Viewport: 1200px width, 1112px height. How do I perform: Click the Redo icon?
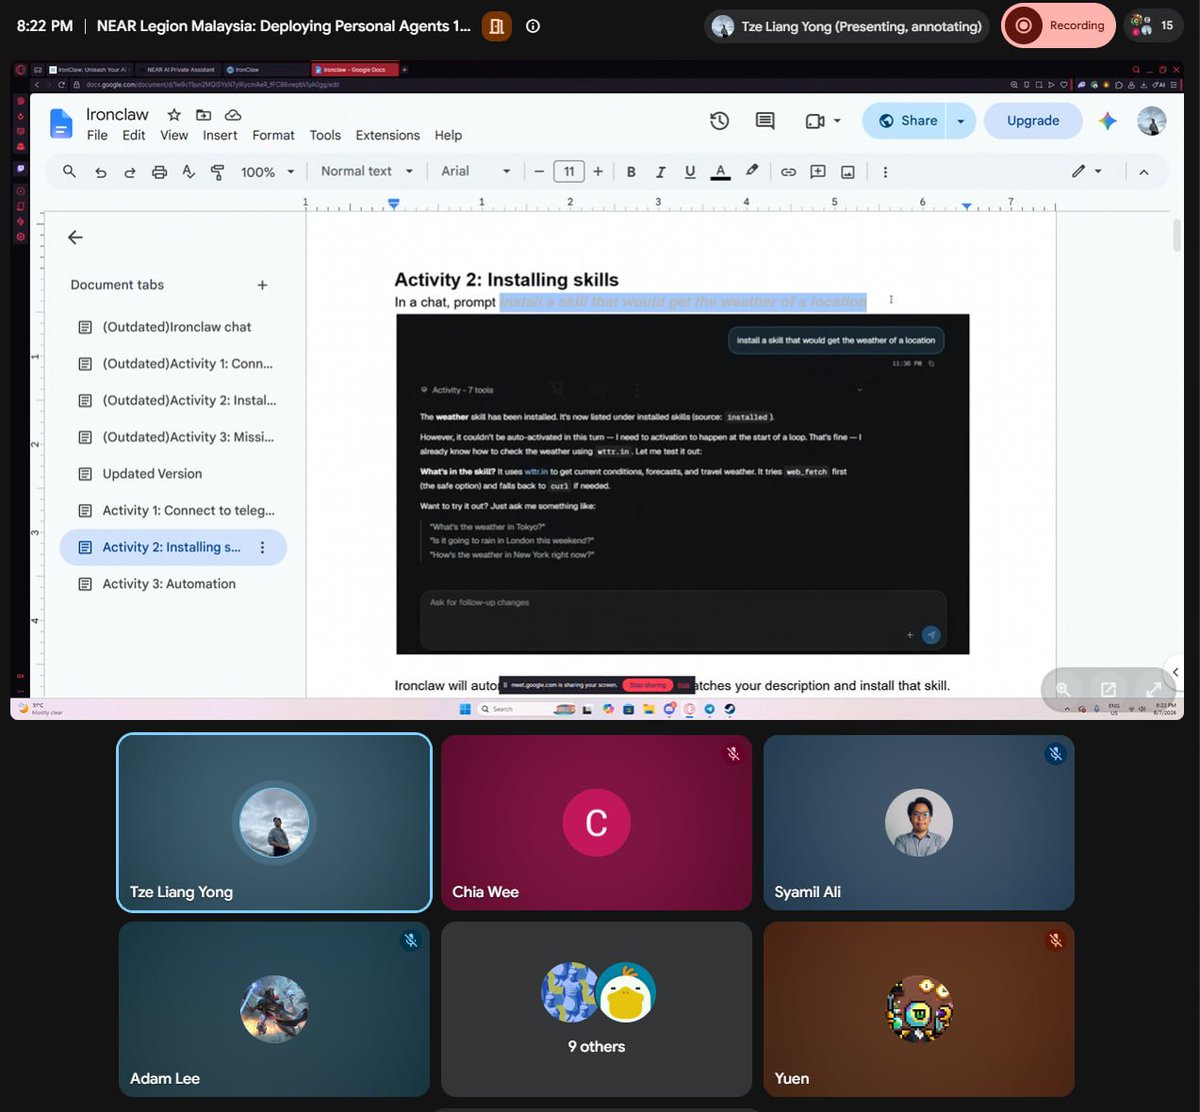coord(129,172)
